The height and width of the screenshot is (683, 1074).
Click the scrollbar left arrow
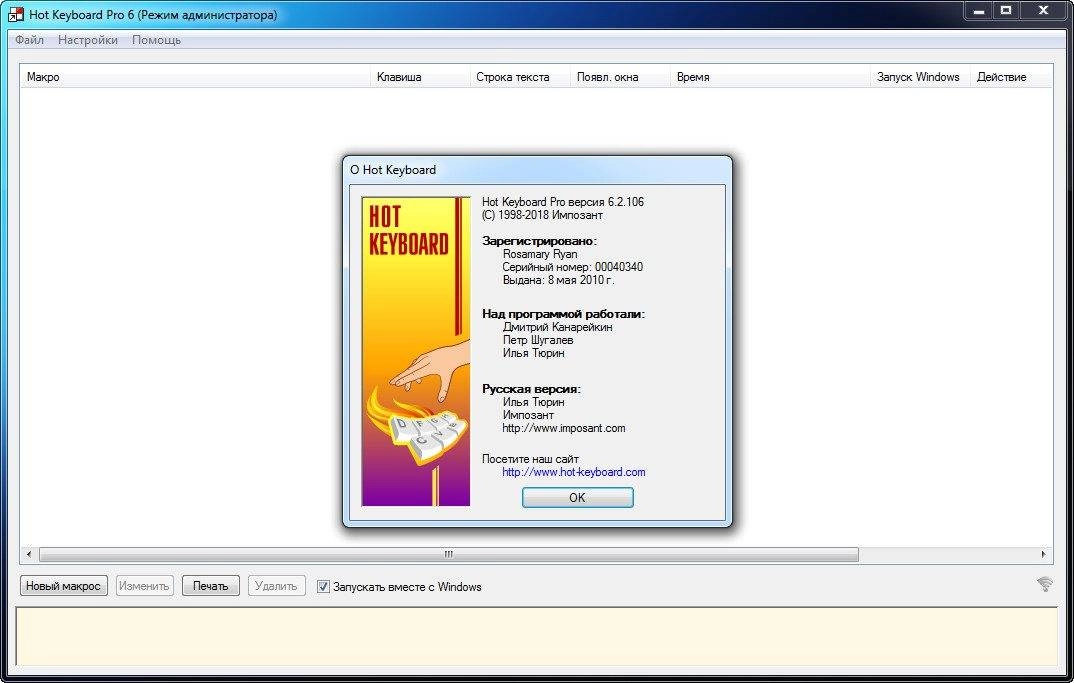click(29, 554)
